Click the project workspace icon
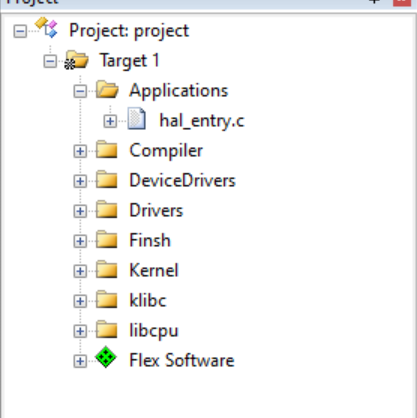This screenshot has height=418, width=417. pos(46,27)
